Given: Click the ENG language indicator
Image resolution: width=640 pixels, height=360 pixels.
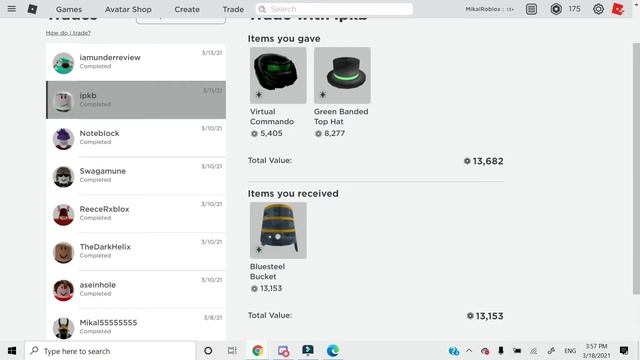Looking at the screenshot, I should 570,351.
